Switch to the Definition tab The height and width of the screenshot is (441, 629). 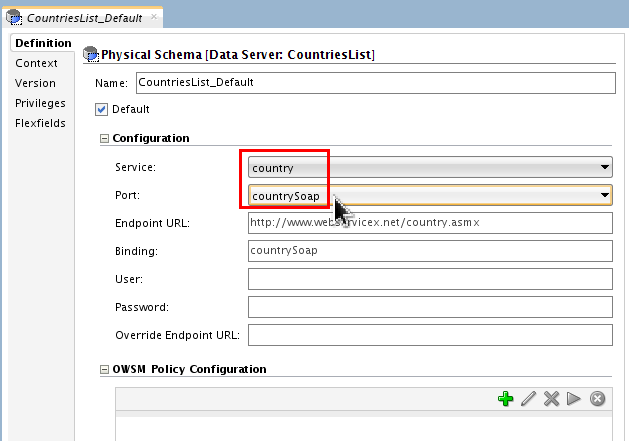(x=43, y=43)
